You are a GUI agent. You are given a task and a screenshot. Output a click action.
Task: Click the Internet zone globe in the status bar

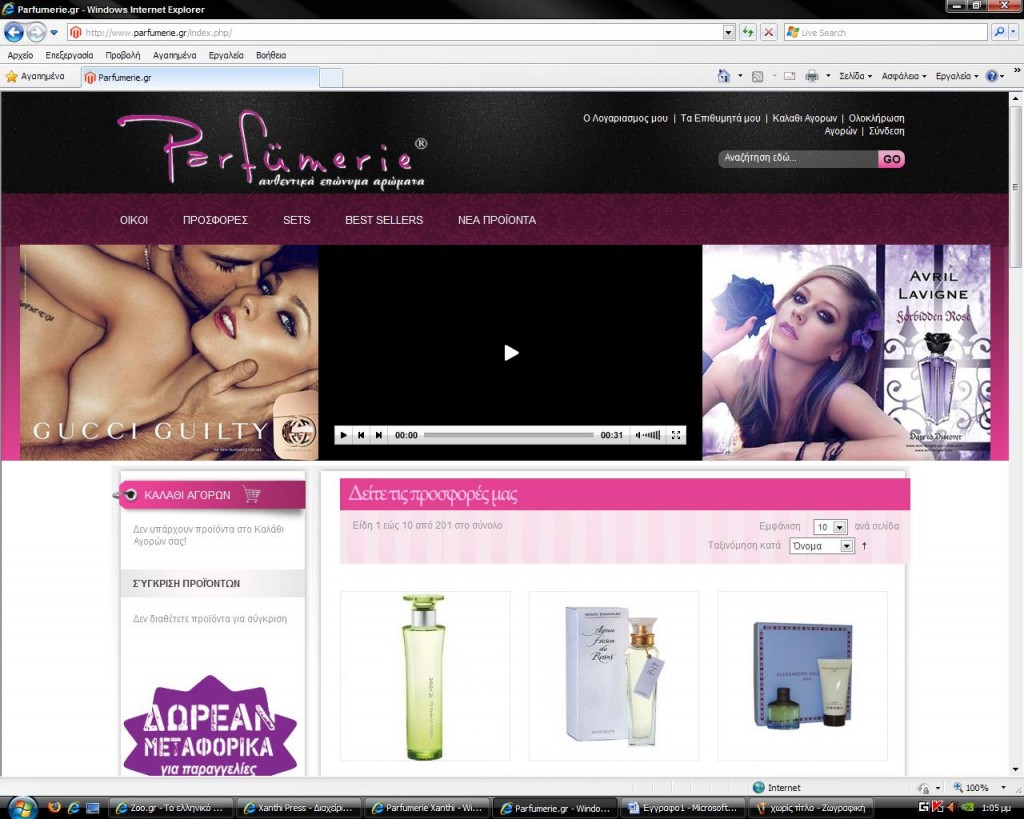coord(758,788)
